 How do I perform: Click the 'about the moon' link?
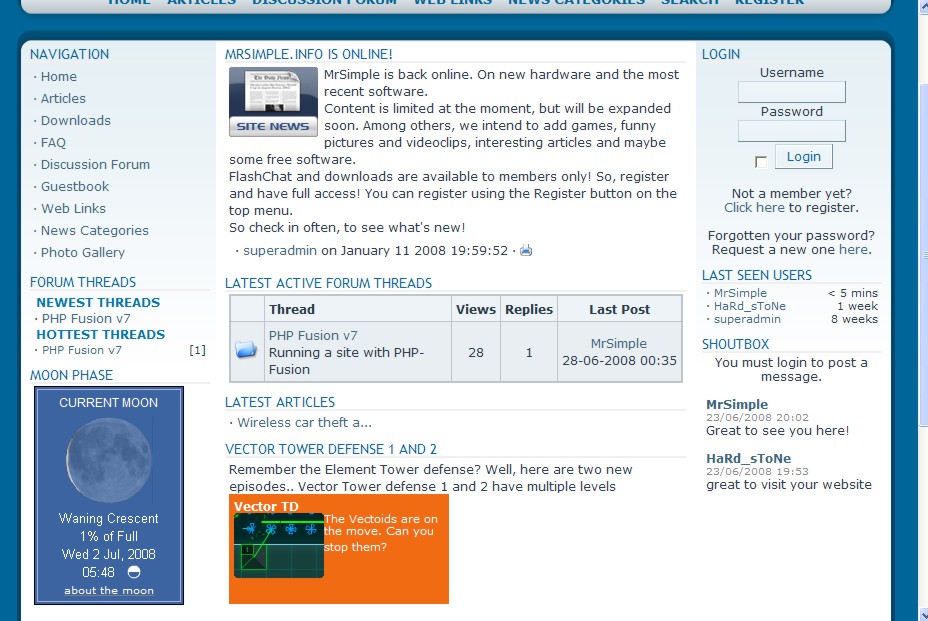[x=109, y=591]
